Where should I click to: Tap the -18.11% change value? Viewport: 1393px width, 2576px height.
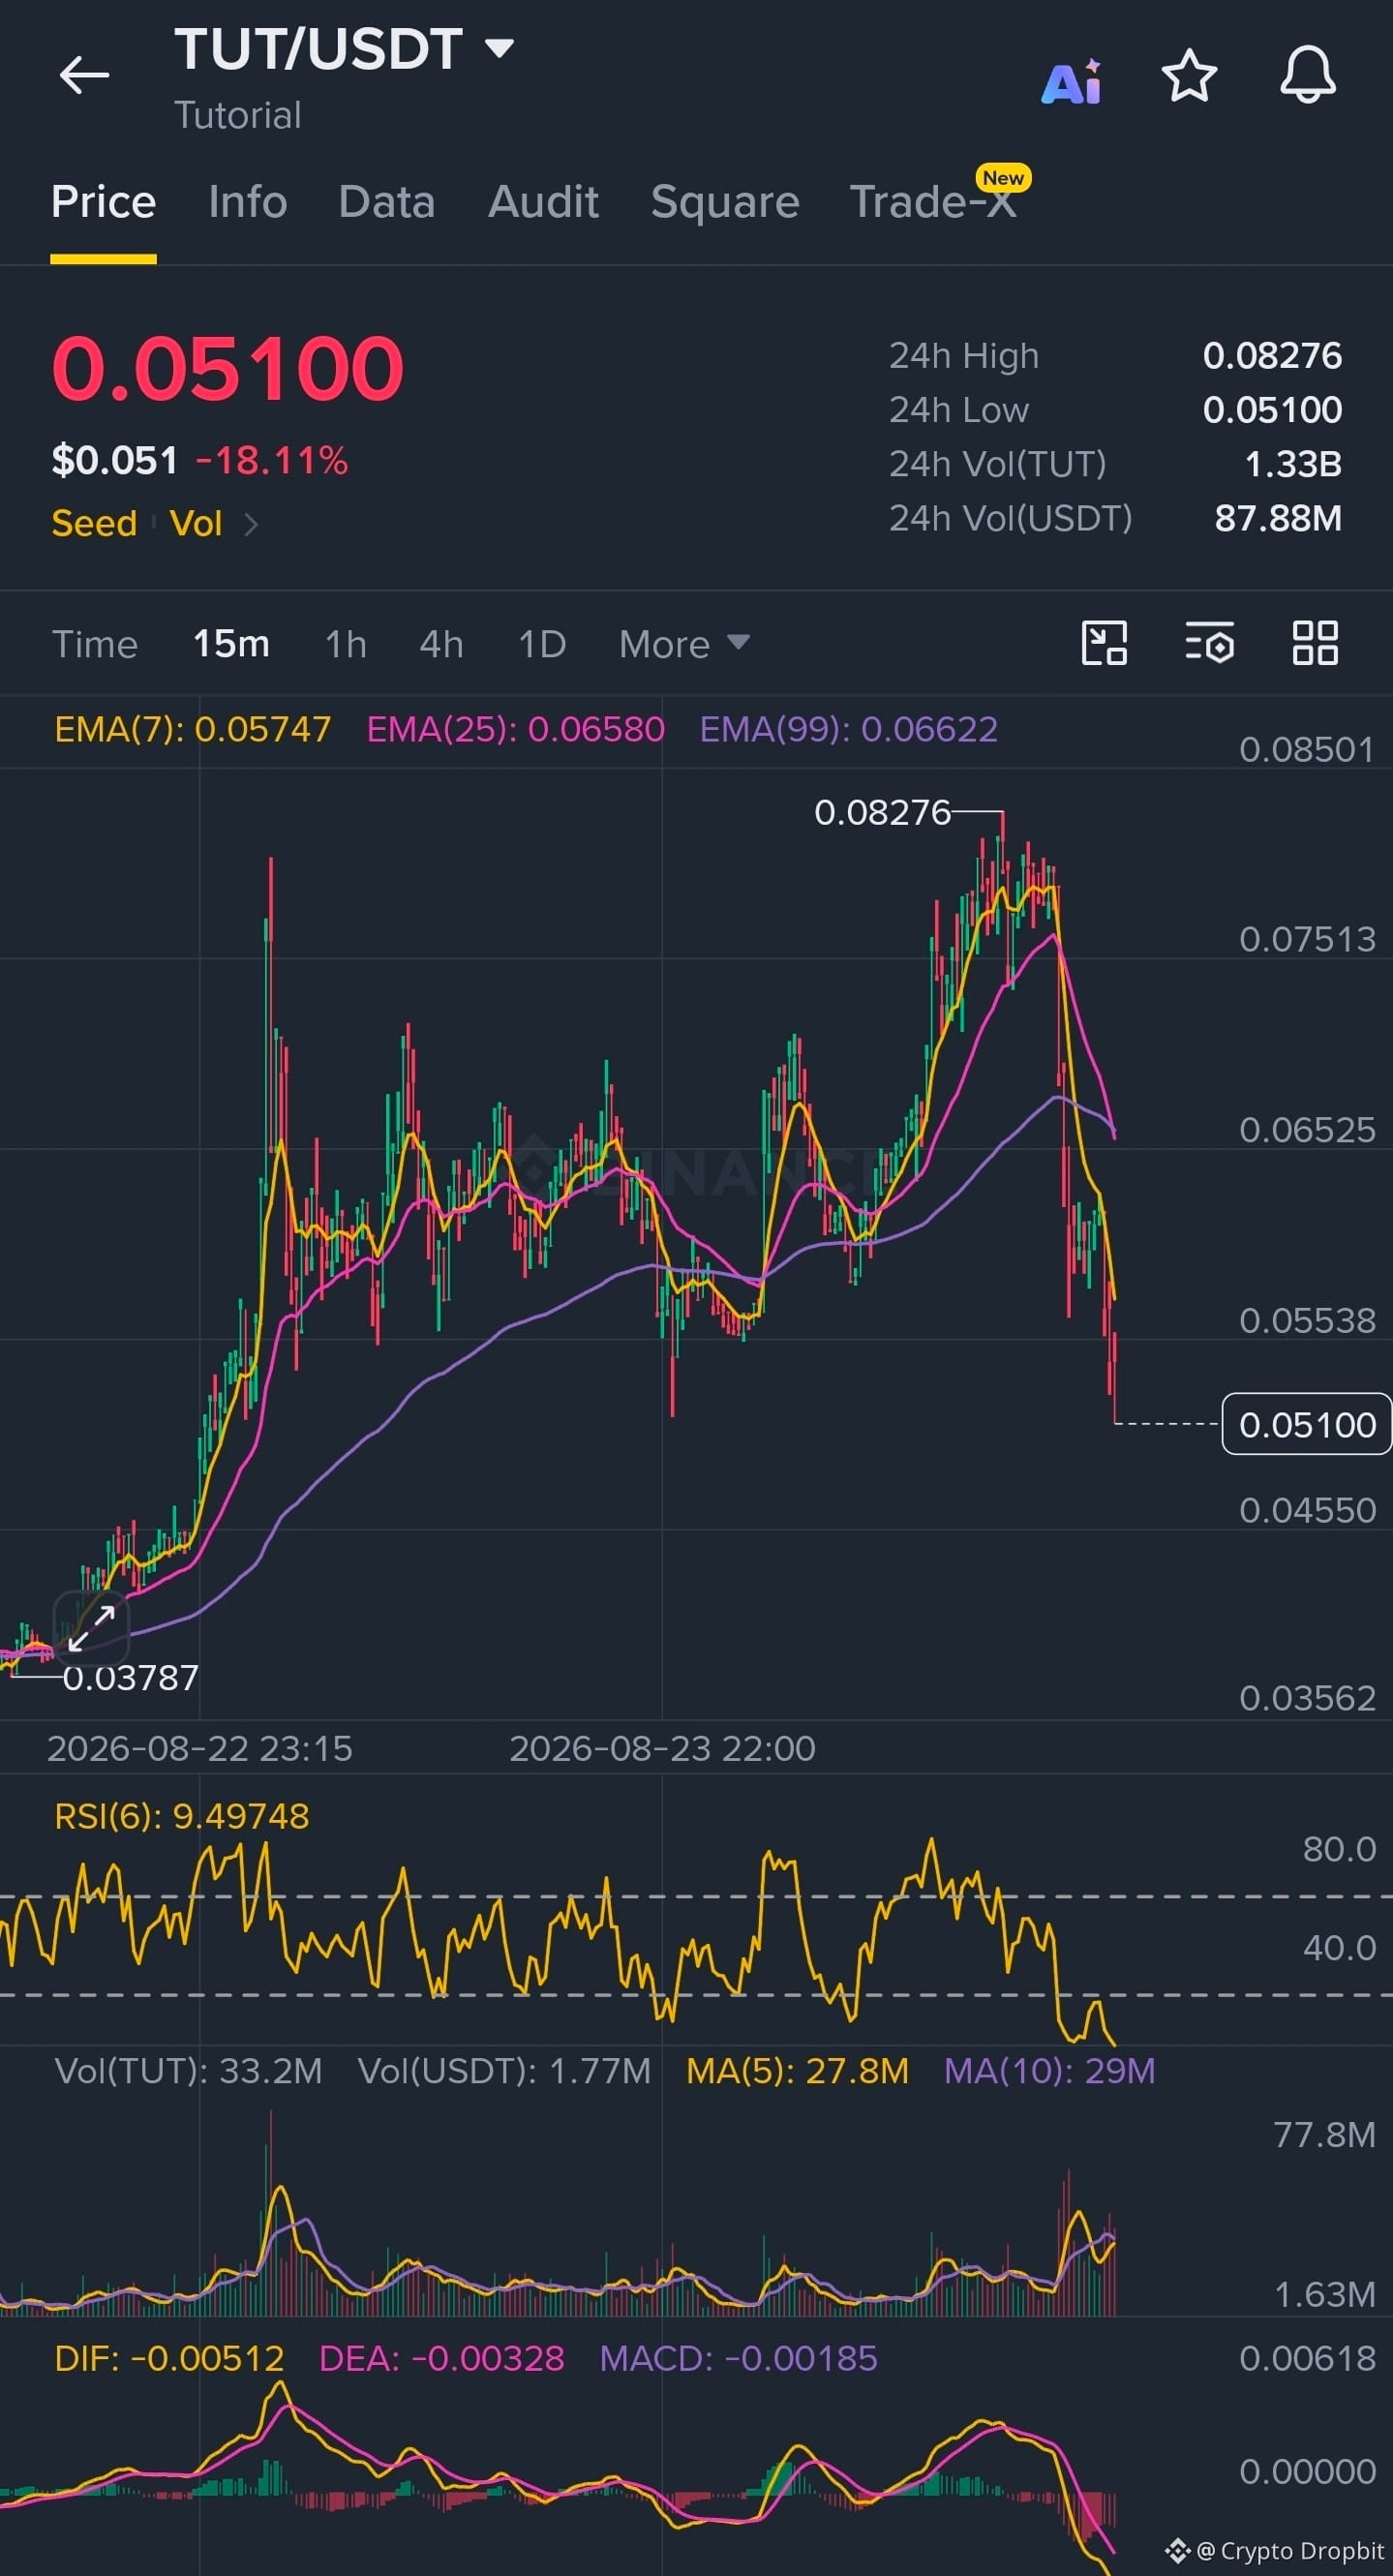click(272, 461)
